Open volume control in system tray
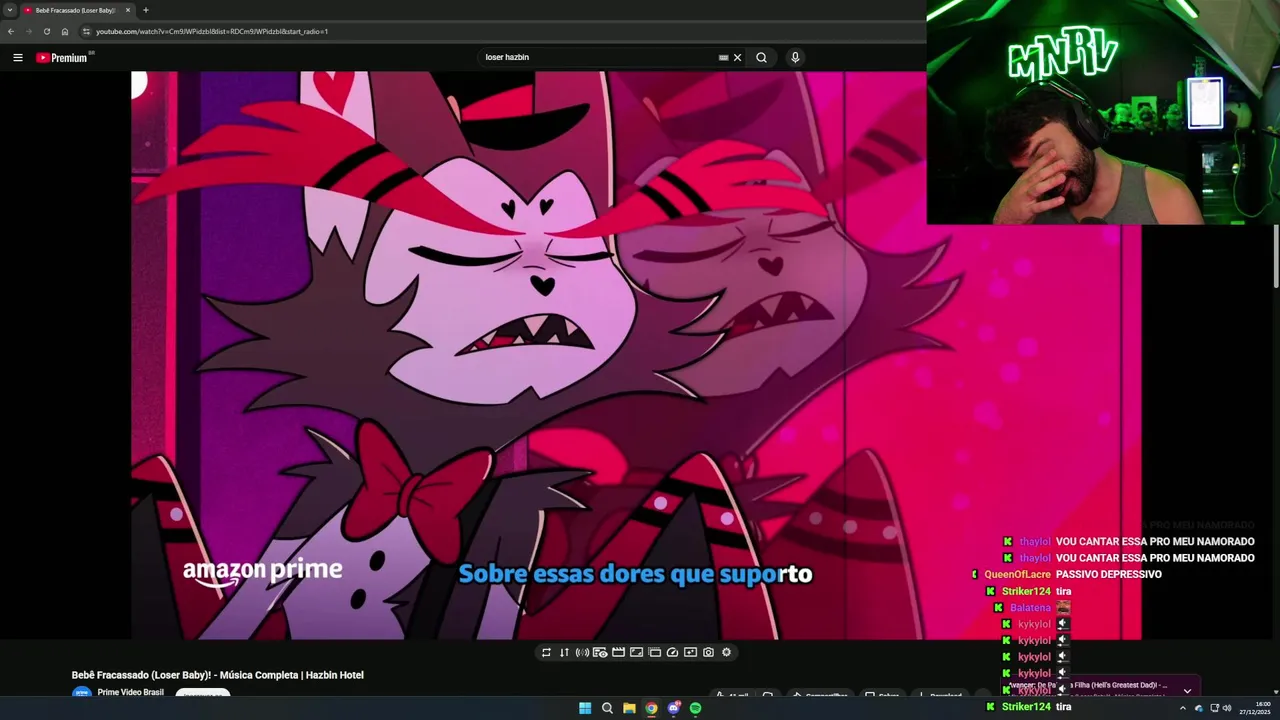The width and height of the screenshot is (1280, 720). pos(1227,708)
